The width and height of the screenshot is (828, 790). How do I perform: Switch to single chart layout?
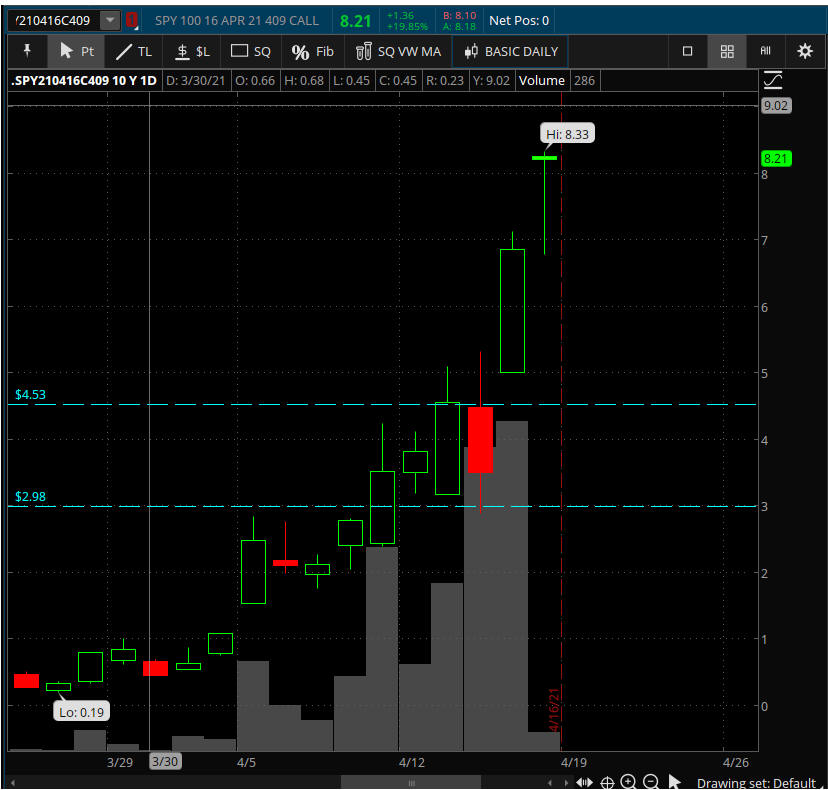687,51
